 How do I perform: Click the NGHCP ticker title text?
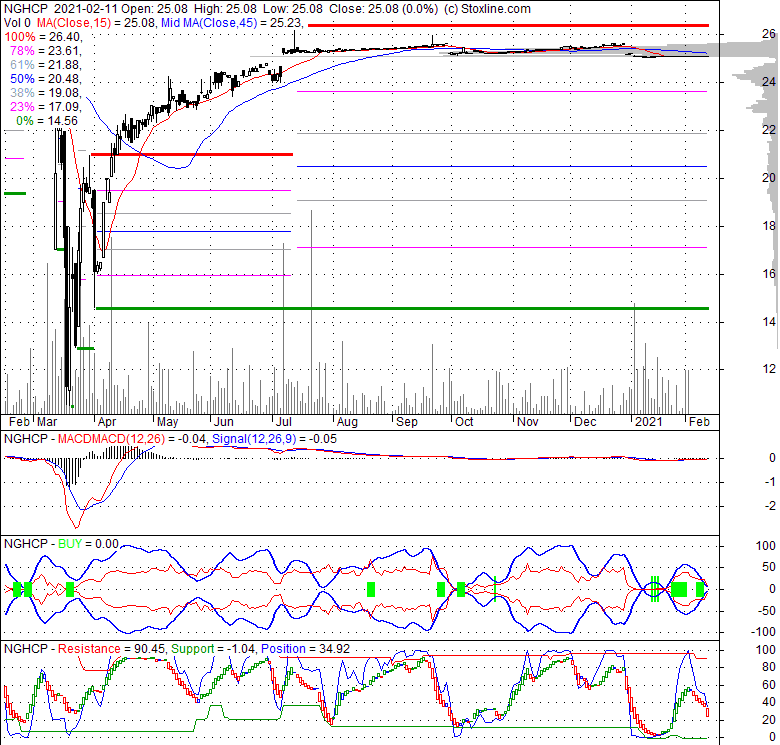pos(26,9)
